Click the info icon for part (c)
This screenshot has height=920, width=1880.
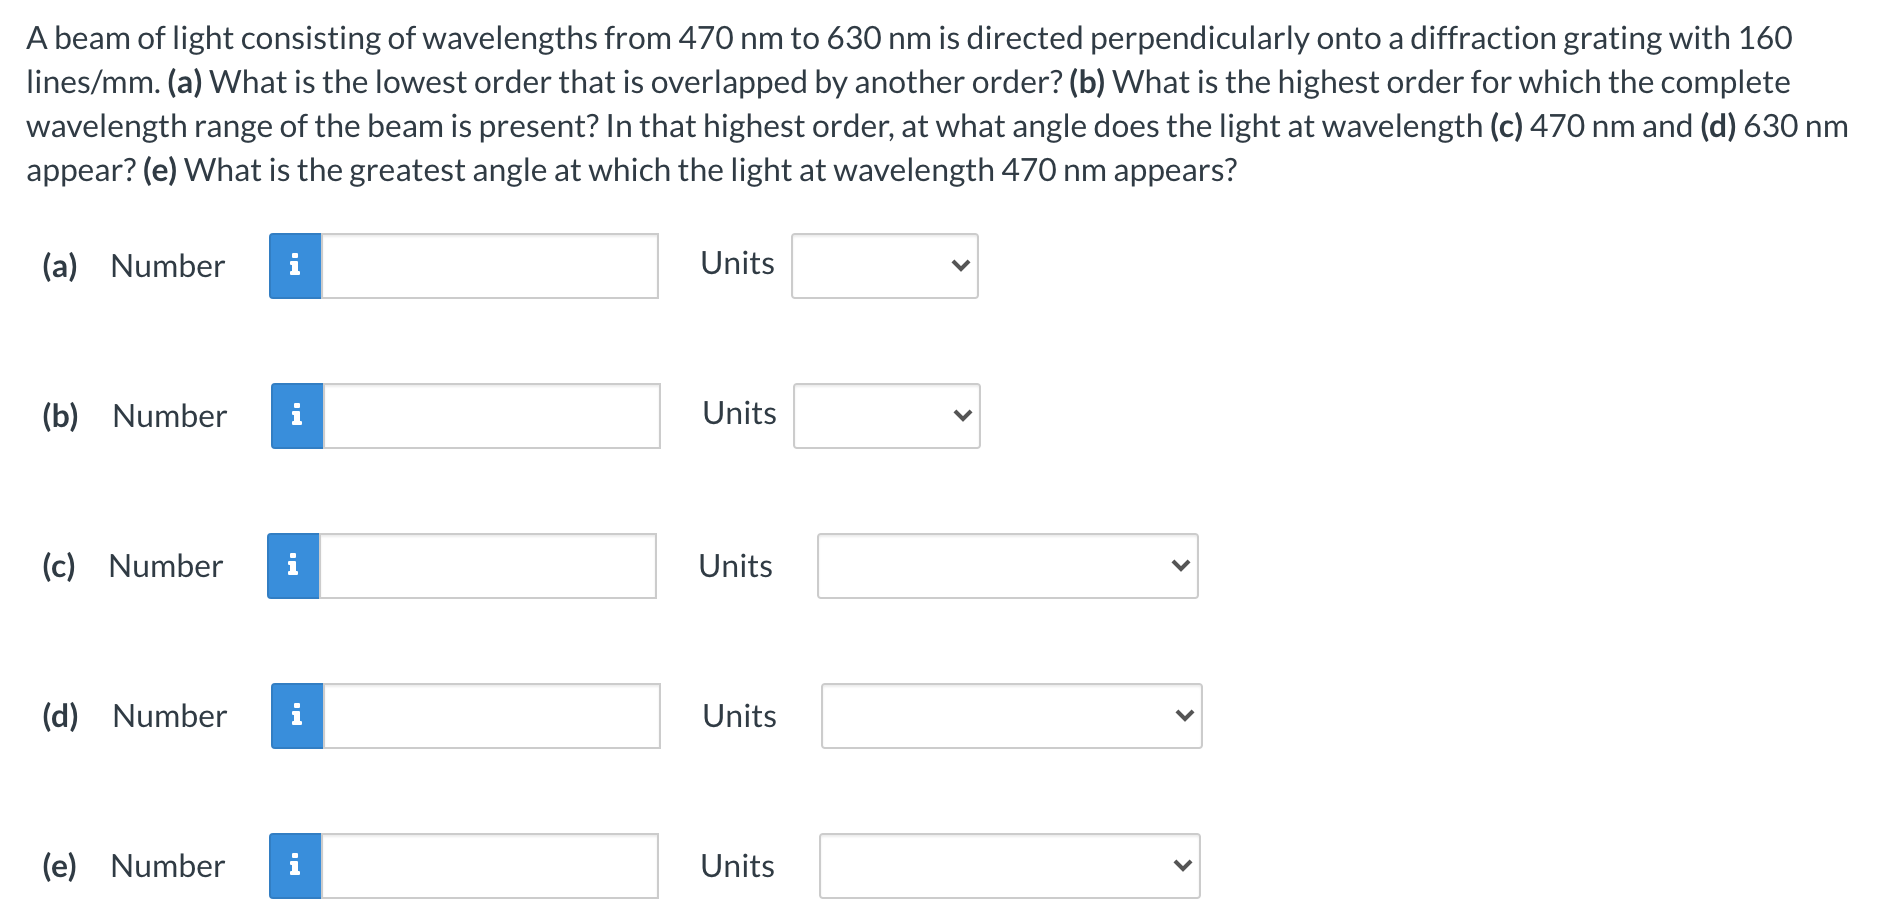pyautogui.click(x=292, y=565)
